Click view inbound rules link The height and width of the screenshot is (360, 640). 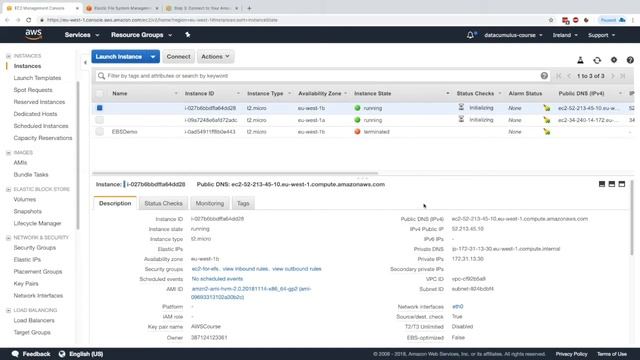tap(246, 269)
